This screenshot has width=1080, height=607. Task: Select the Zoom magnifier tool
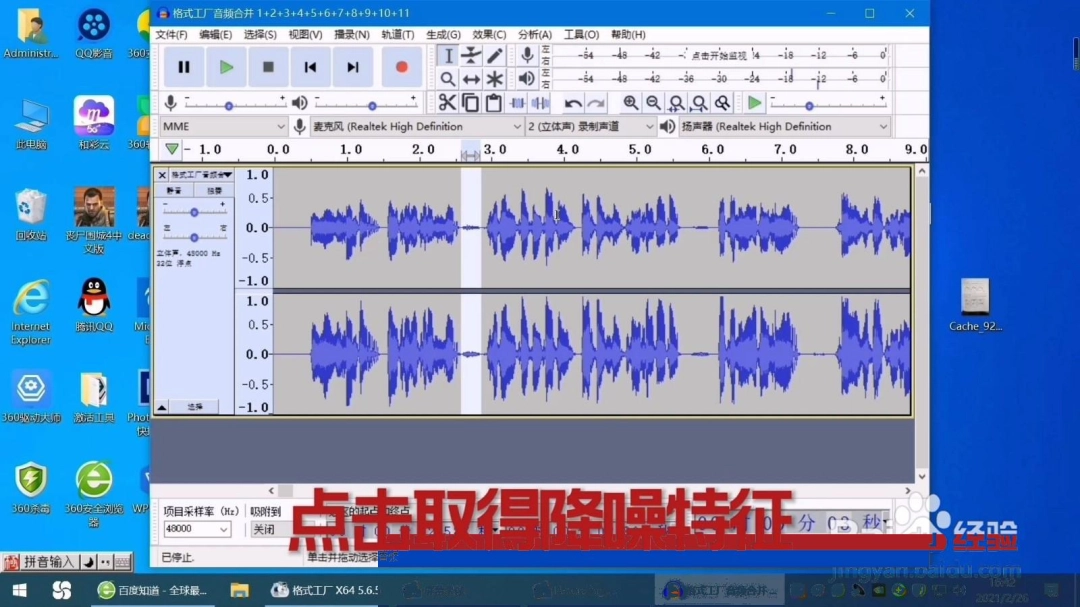448,79
